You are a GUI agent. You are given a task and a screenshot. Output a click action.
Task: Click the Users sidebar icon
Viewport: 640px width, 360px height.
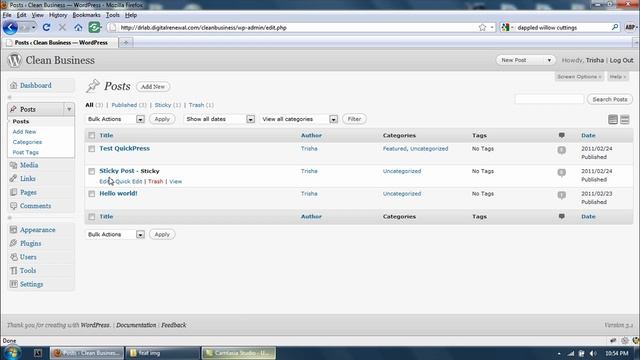(x=13, y=257)
